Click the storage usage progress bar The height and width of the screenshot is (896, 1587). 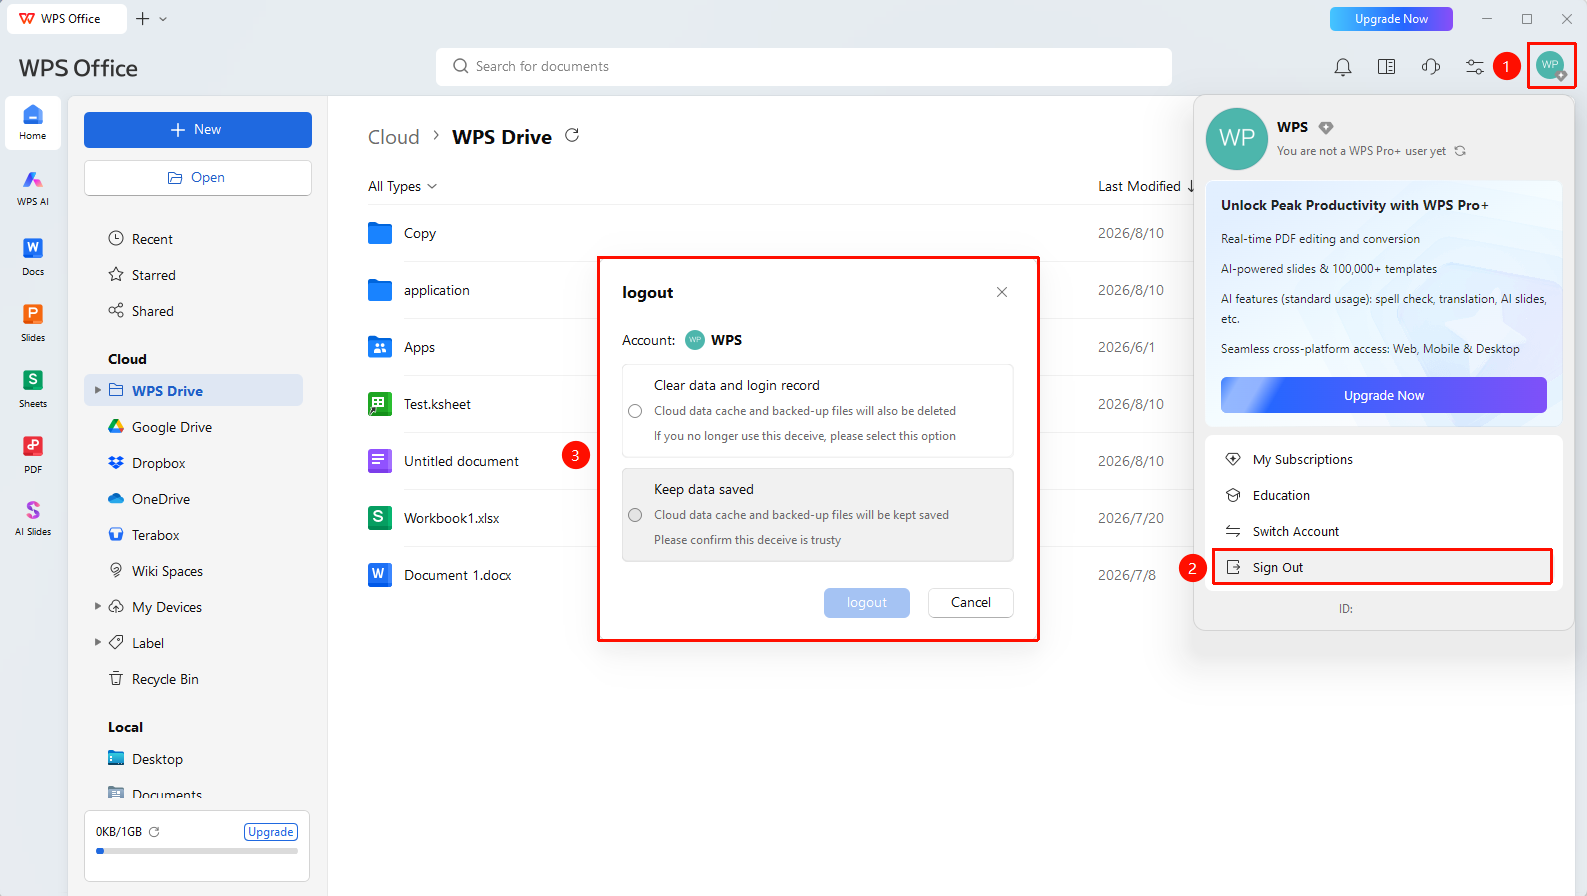tap(197, 851)
